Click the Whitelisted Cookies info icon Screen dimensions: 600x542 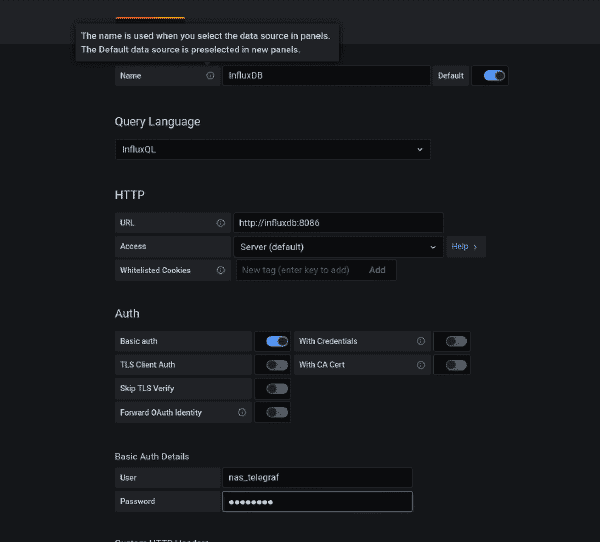(x=221, y=270)
